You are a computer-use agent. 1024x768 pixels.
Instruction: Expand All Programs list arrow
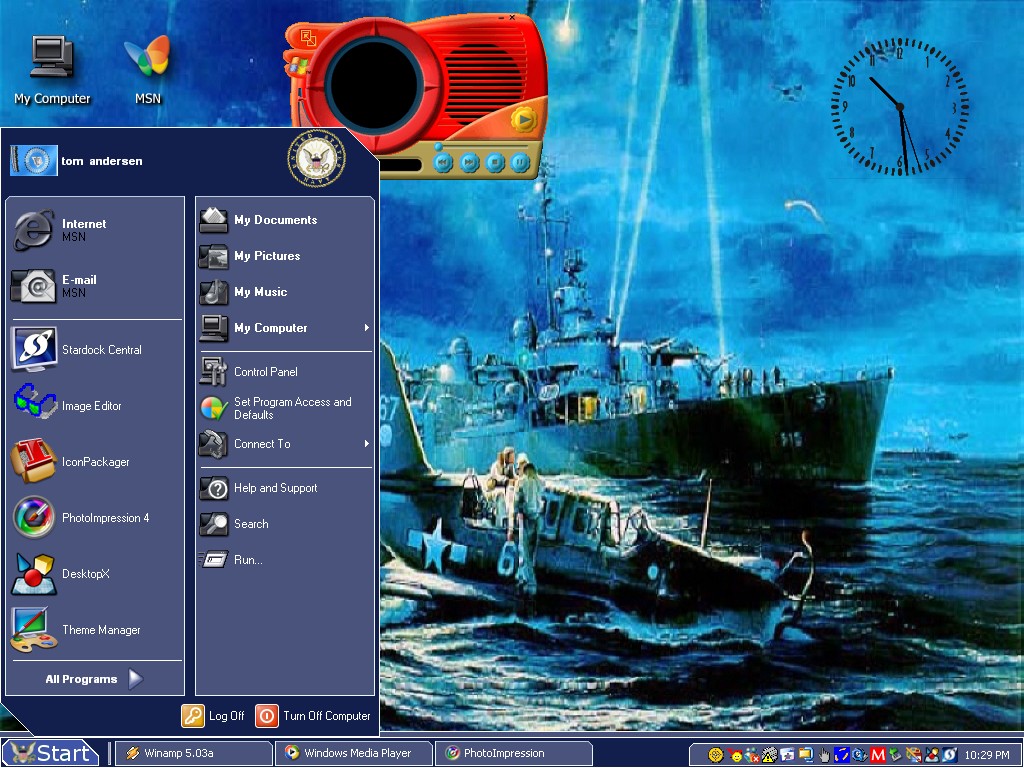tap(135, 679)
